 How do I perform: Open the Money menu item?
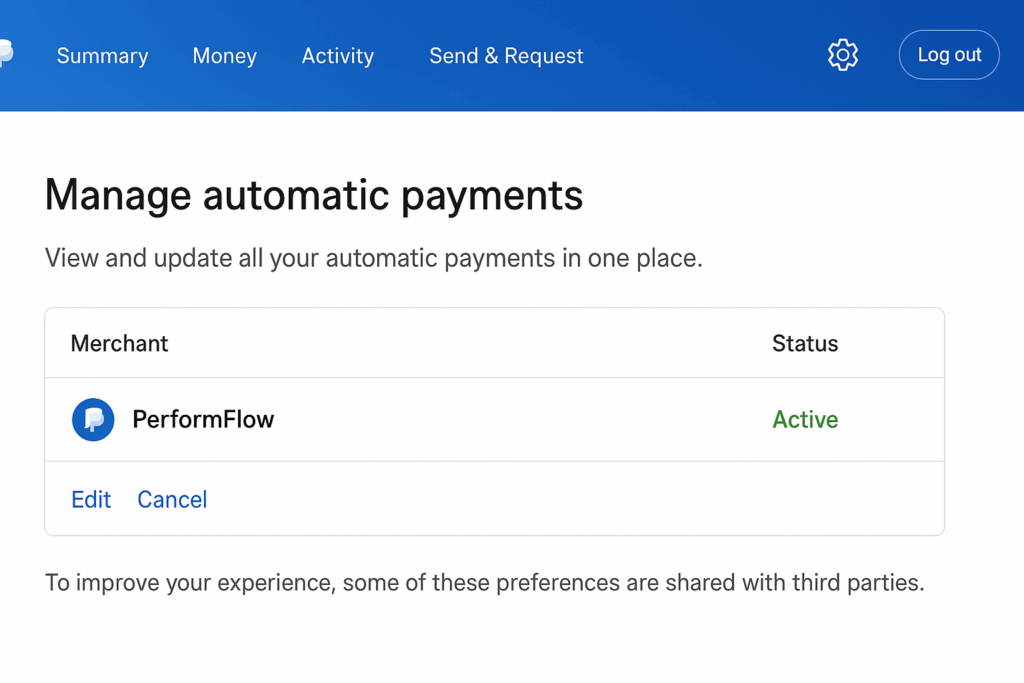coord(224,56)
